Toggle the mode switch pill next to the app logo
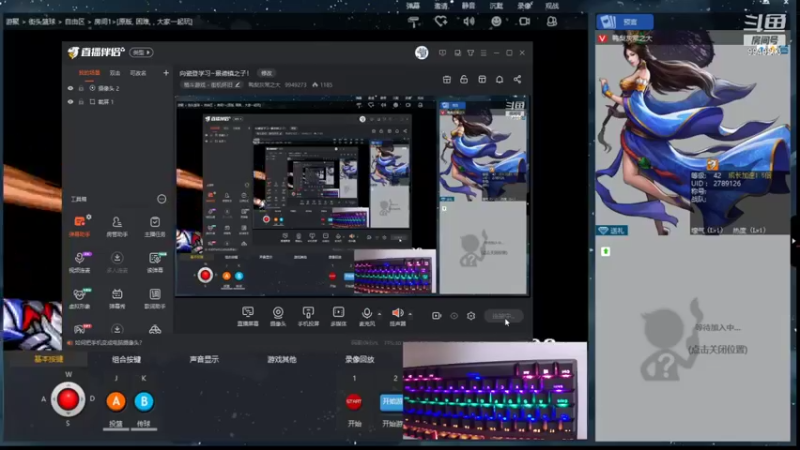This screenshot has width=800, height=450. pos(141,52)
